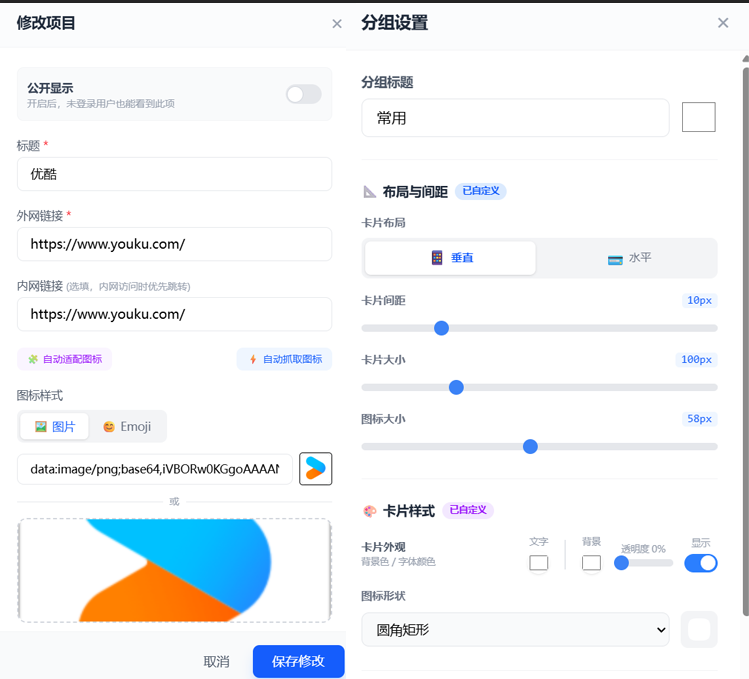Close the 分组设置 panel
Screen dimensions: 749x679
point(723,22)
